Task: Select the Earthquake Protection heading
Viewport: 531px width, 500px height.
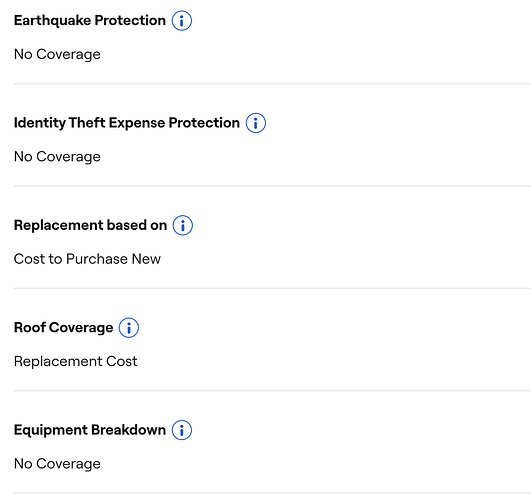Action: click(x=90, y=21)
